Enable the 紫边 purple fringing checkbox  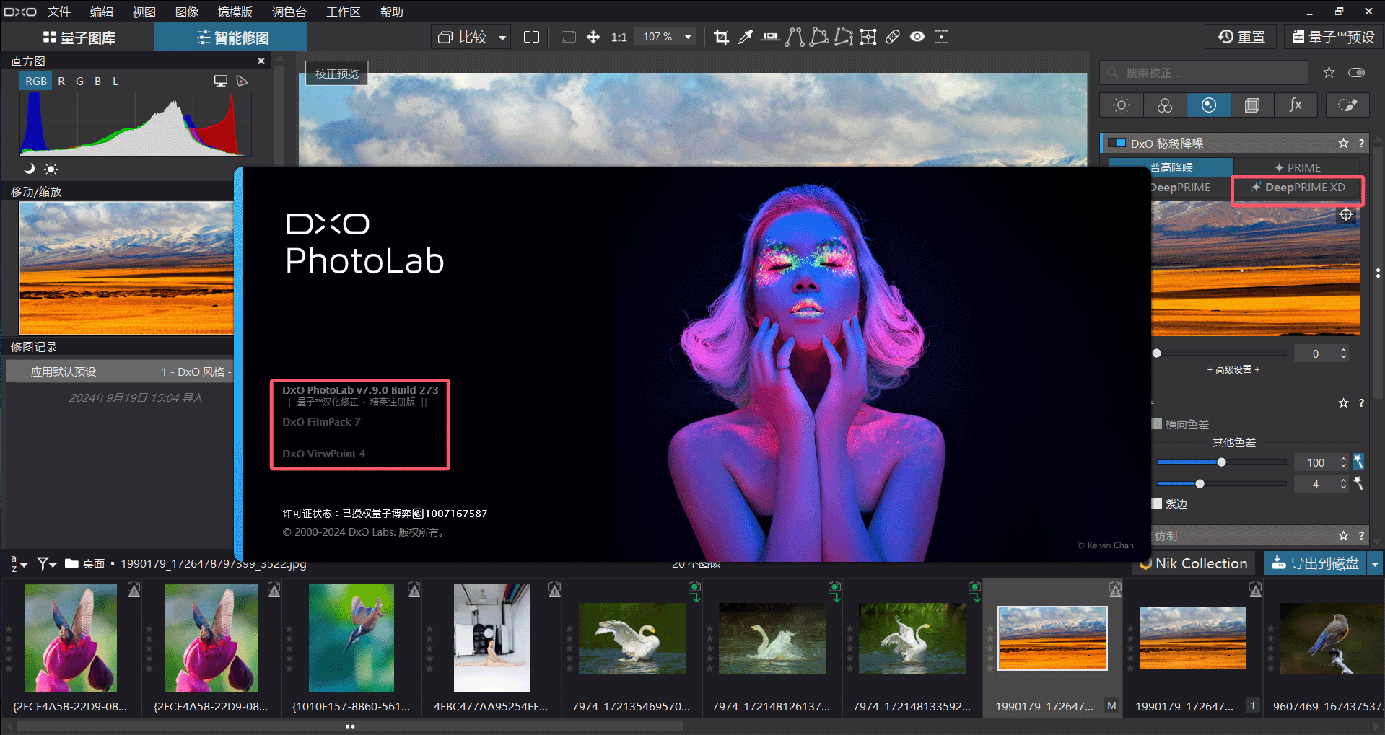click(x=1159, y=504)
